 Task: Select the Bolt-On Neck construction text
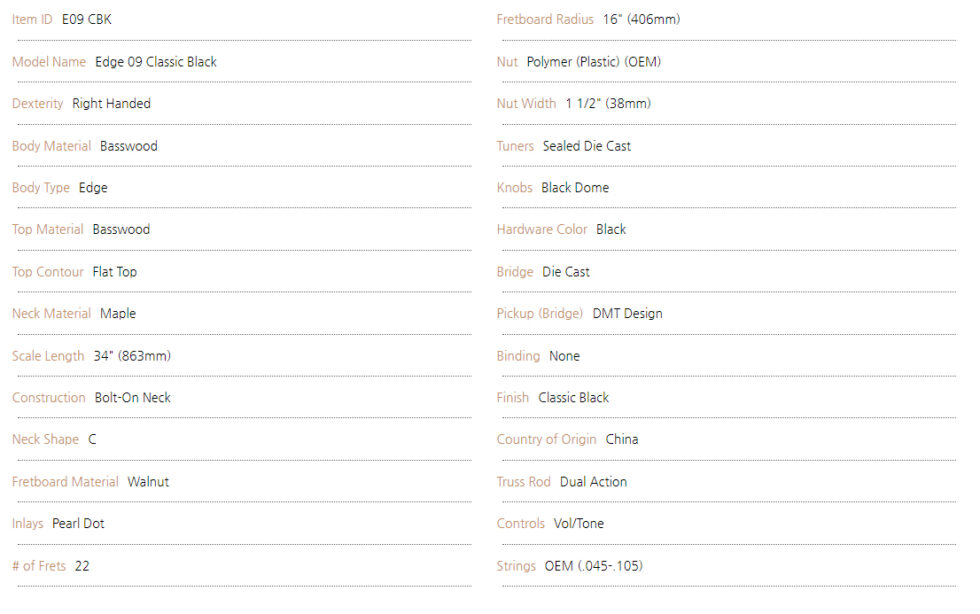tap(132, 398)
